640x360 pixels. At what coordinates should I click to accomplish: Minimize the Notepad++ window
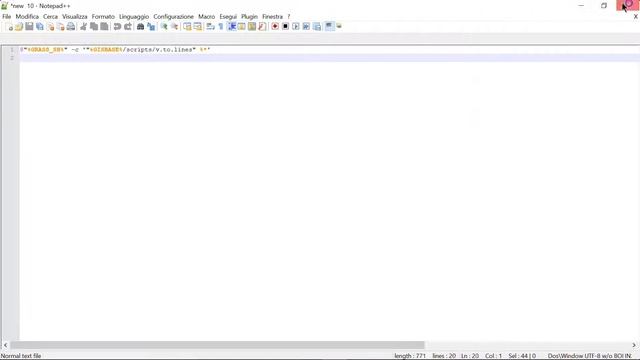tap(581, 5)
